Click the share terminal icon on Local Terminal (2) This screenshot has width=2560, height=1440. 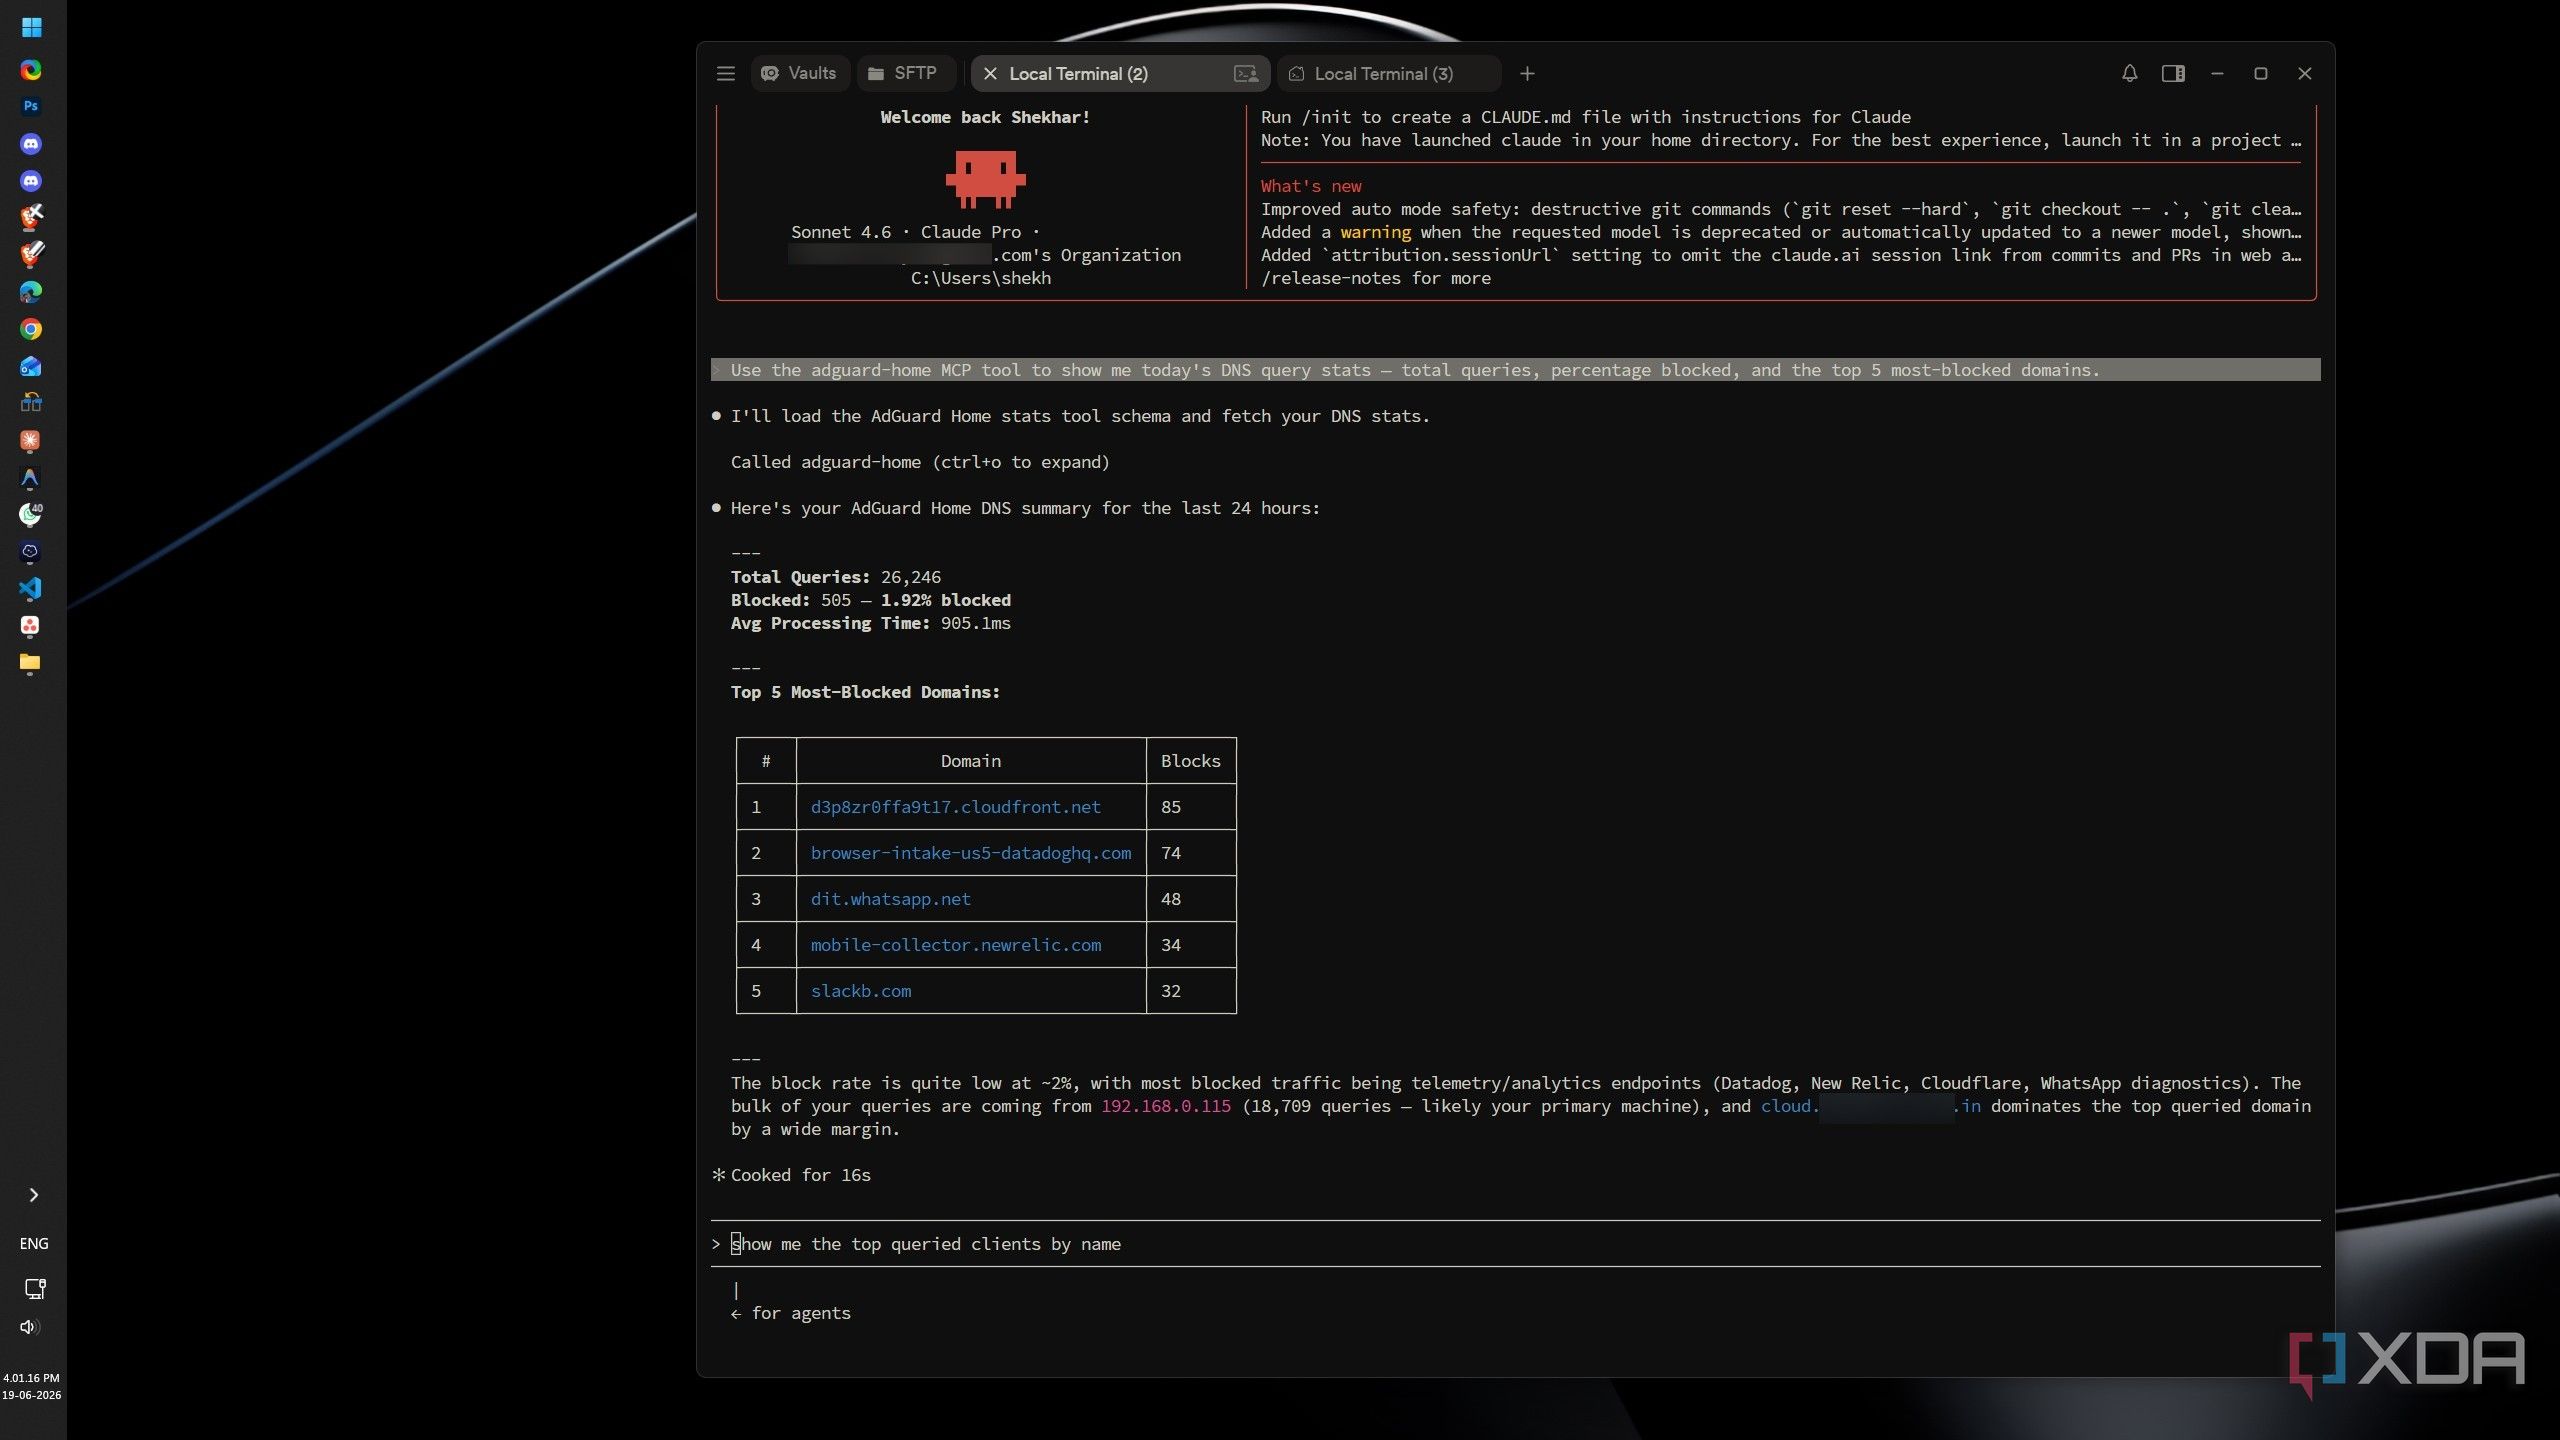[1246, 73]
